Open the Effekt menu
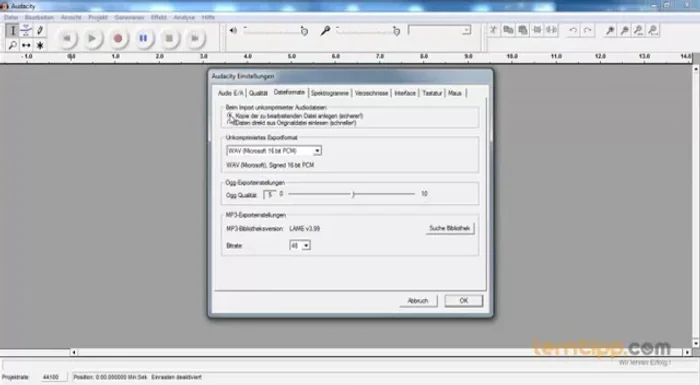 (x=158, y=17)
